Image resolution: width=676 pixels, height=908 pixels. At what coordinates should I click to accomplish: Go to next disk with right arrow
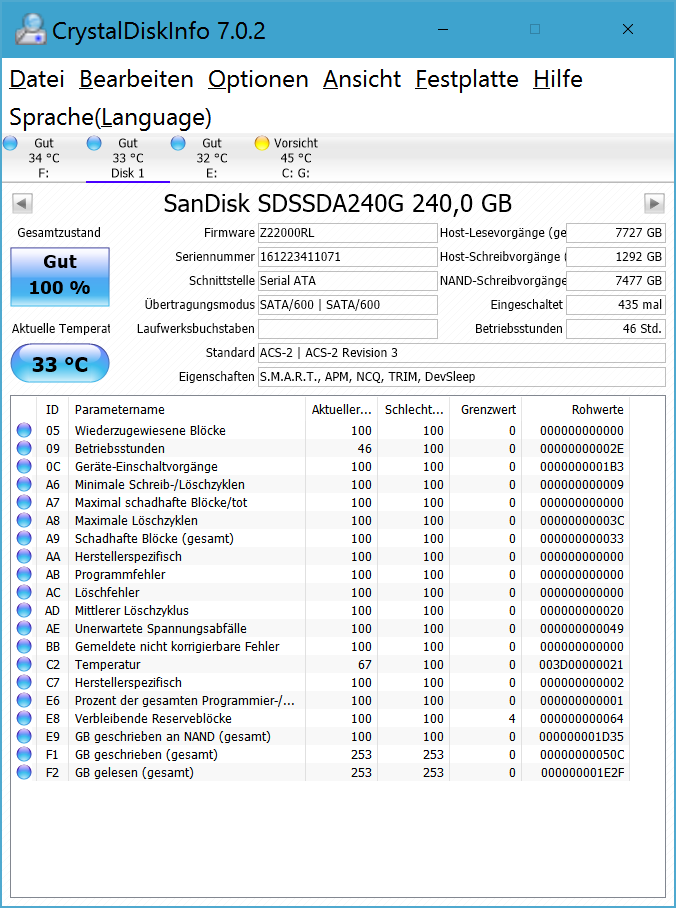(654, 204)
